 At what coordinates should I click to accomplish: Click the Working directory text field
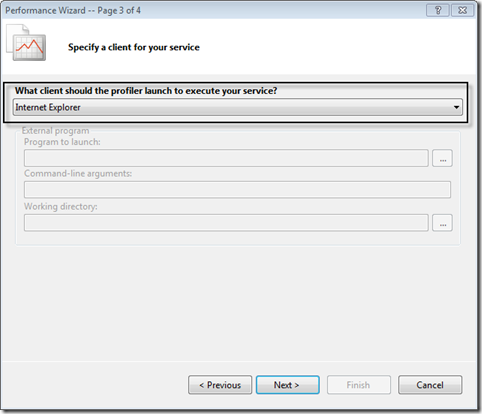click(x=226, y=223)
